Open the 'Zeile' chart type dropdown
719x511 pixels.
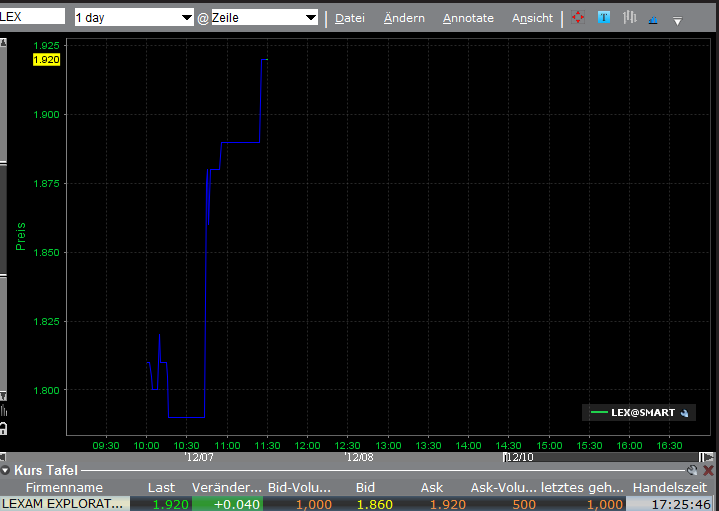coord(310,18)
